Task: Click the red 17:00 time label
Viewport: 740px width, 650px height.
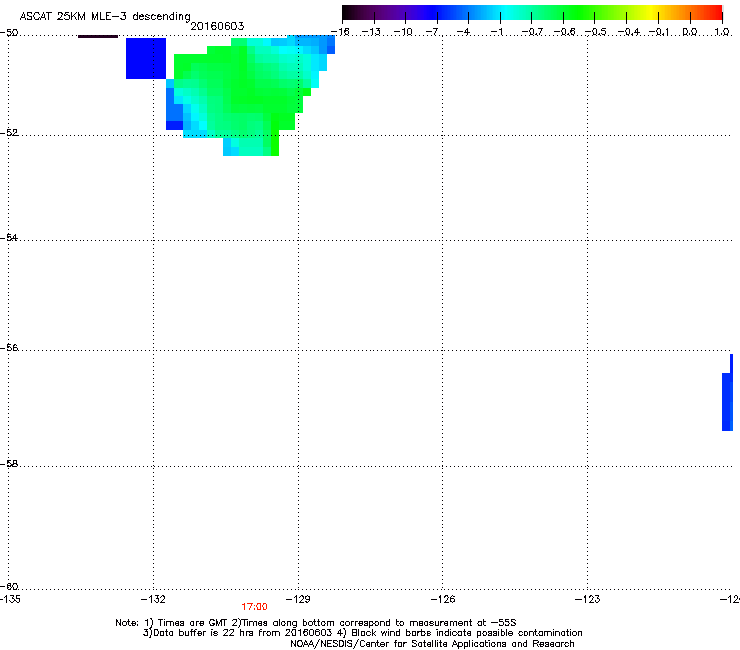Action: (x=254, y=607)
